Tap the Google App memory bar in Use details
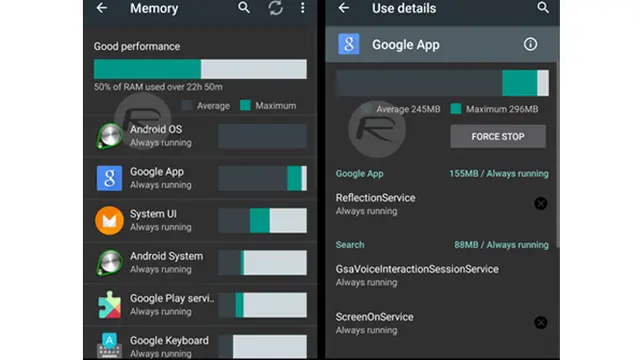This screenshot has height=360, width=640. (x=442, y=83)
